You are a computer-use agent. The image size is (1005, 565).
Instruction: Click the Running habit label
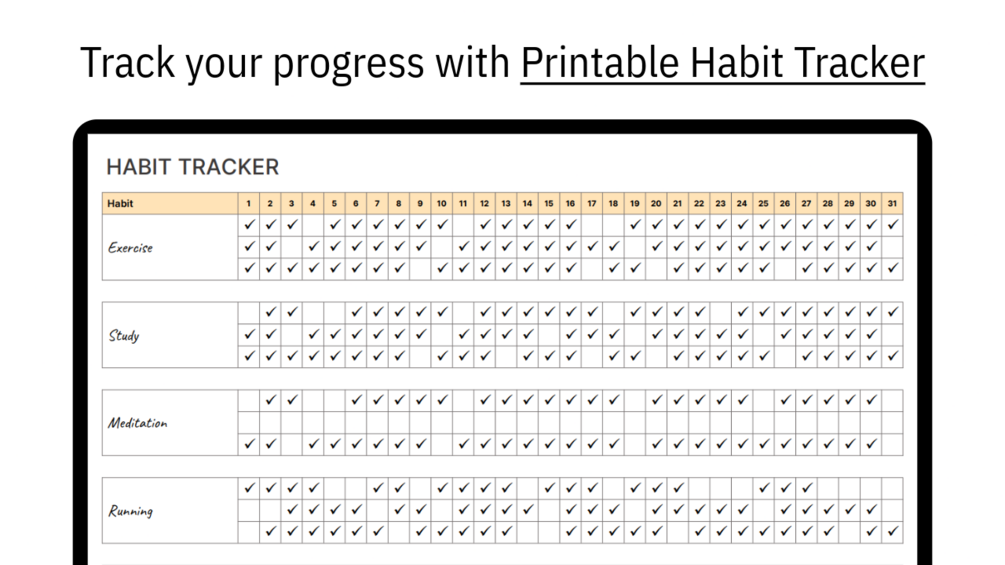(131, 511)
